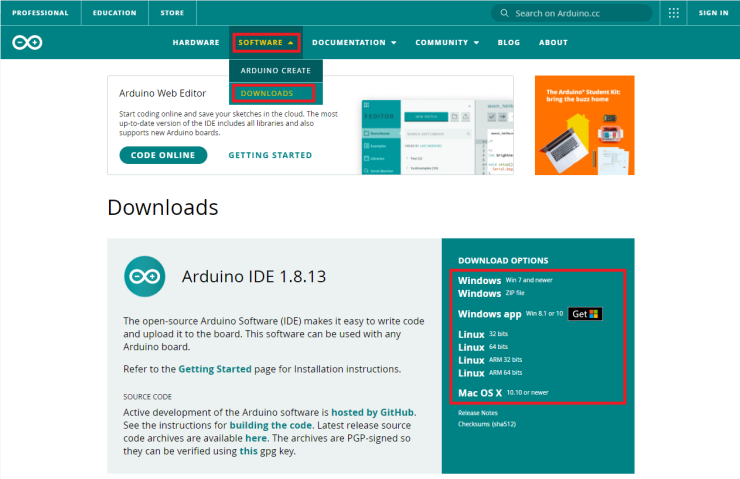This screenshot has height=479, width=740.
Task: Download the Windows ZIP file
Action: pos(491,293)
